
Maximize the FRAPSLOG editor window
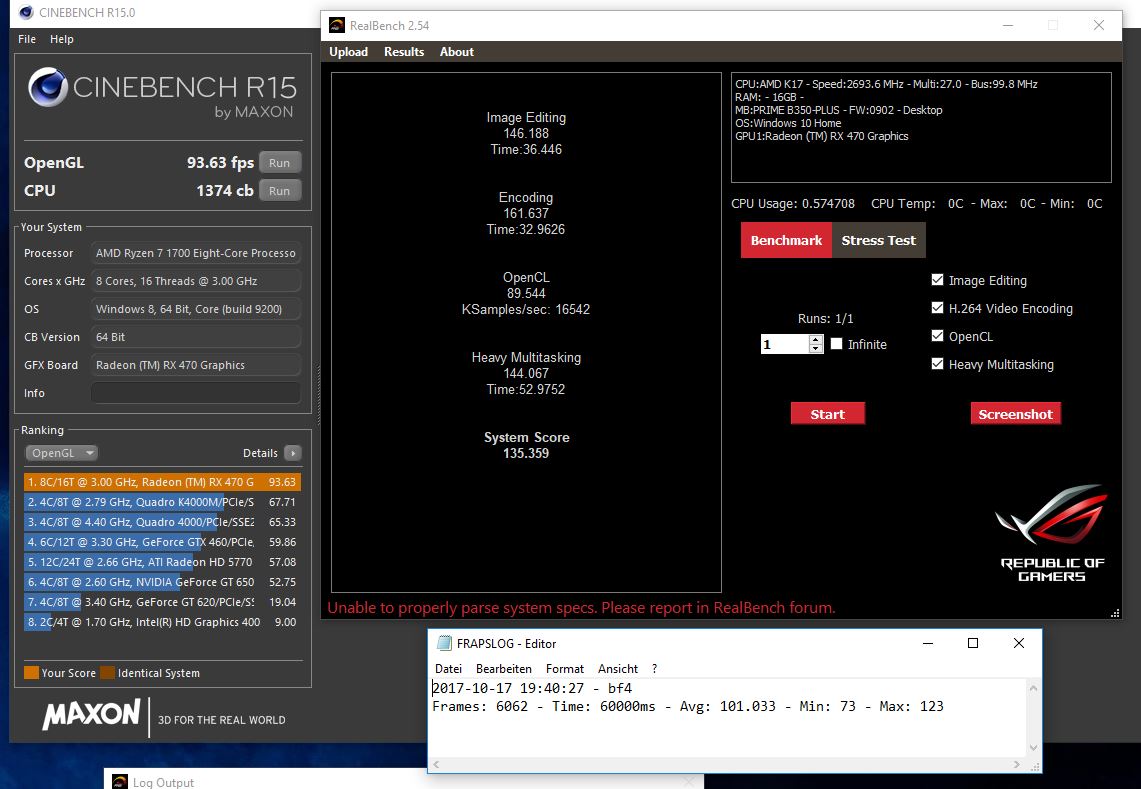click(973, 643)
